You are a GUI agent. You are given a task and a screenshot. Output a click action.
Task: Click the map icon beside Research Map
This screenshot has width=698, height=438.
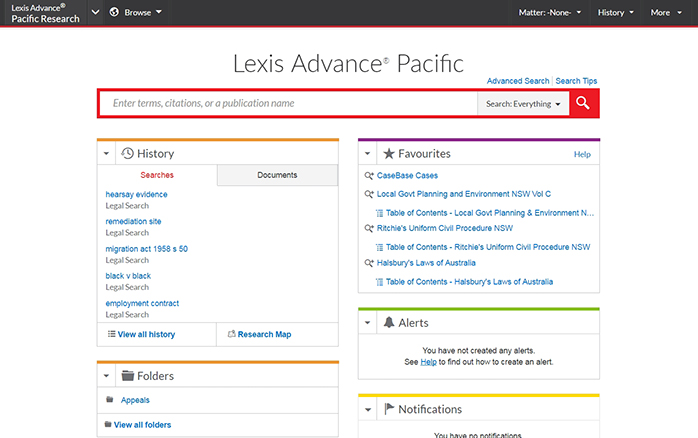click(231, 334)
